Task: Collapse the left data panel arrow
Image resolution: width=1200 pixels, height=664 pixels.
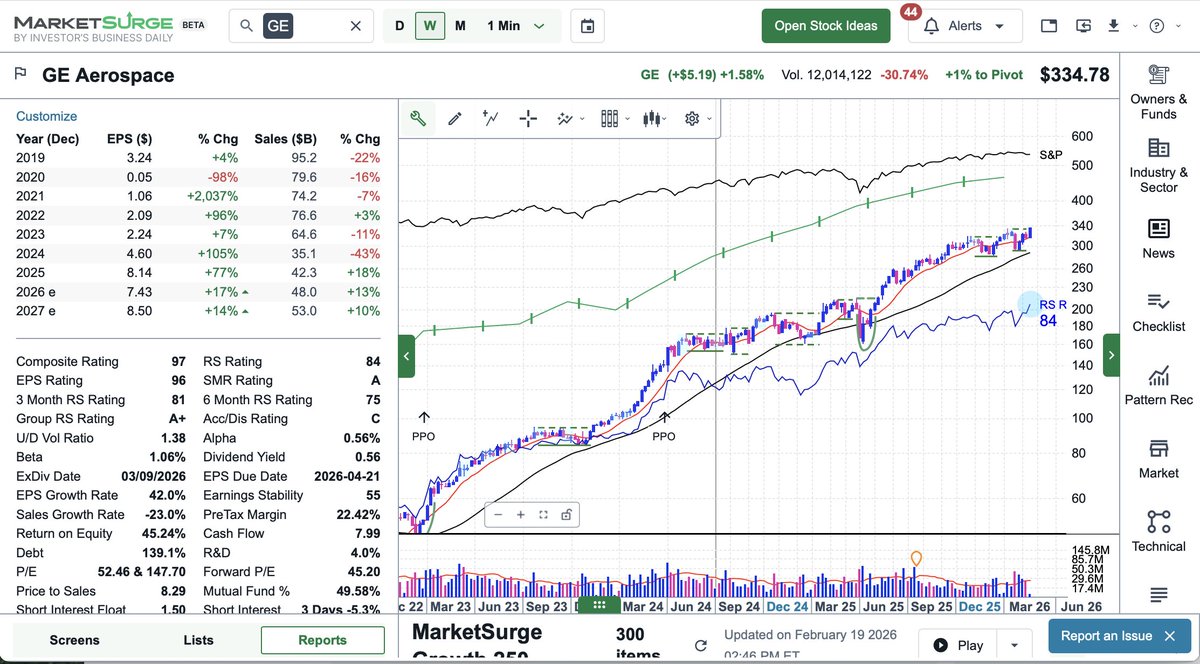Action: pos(406,355)
